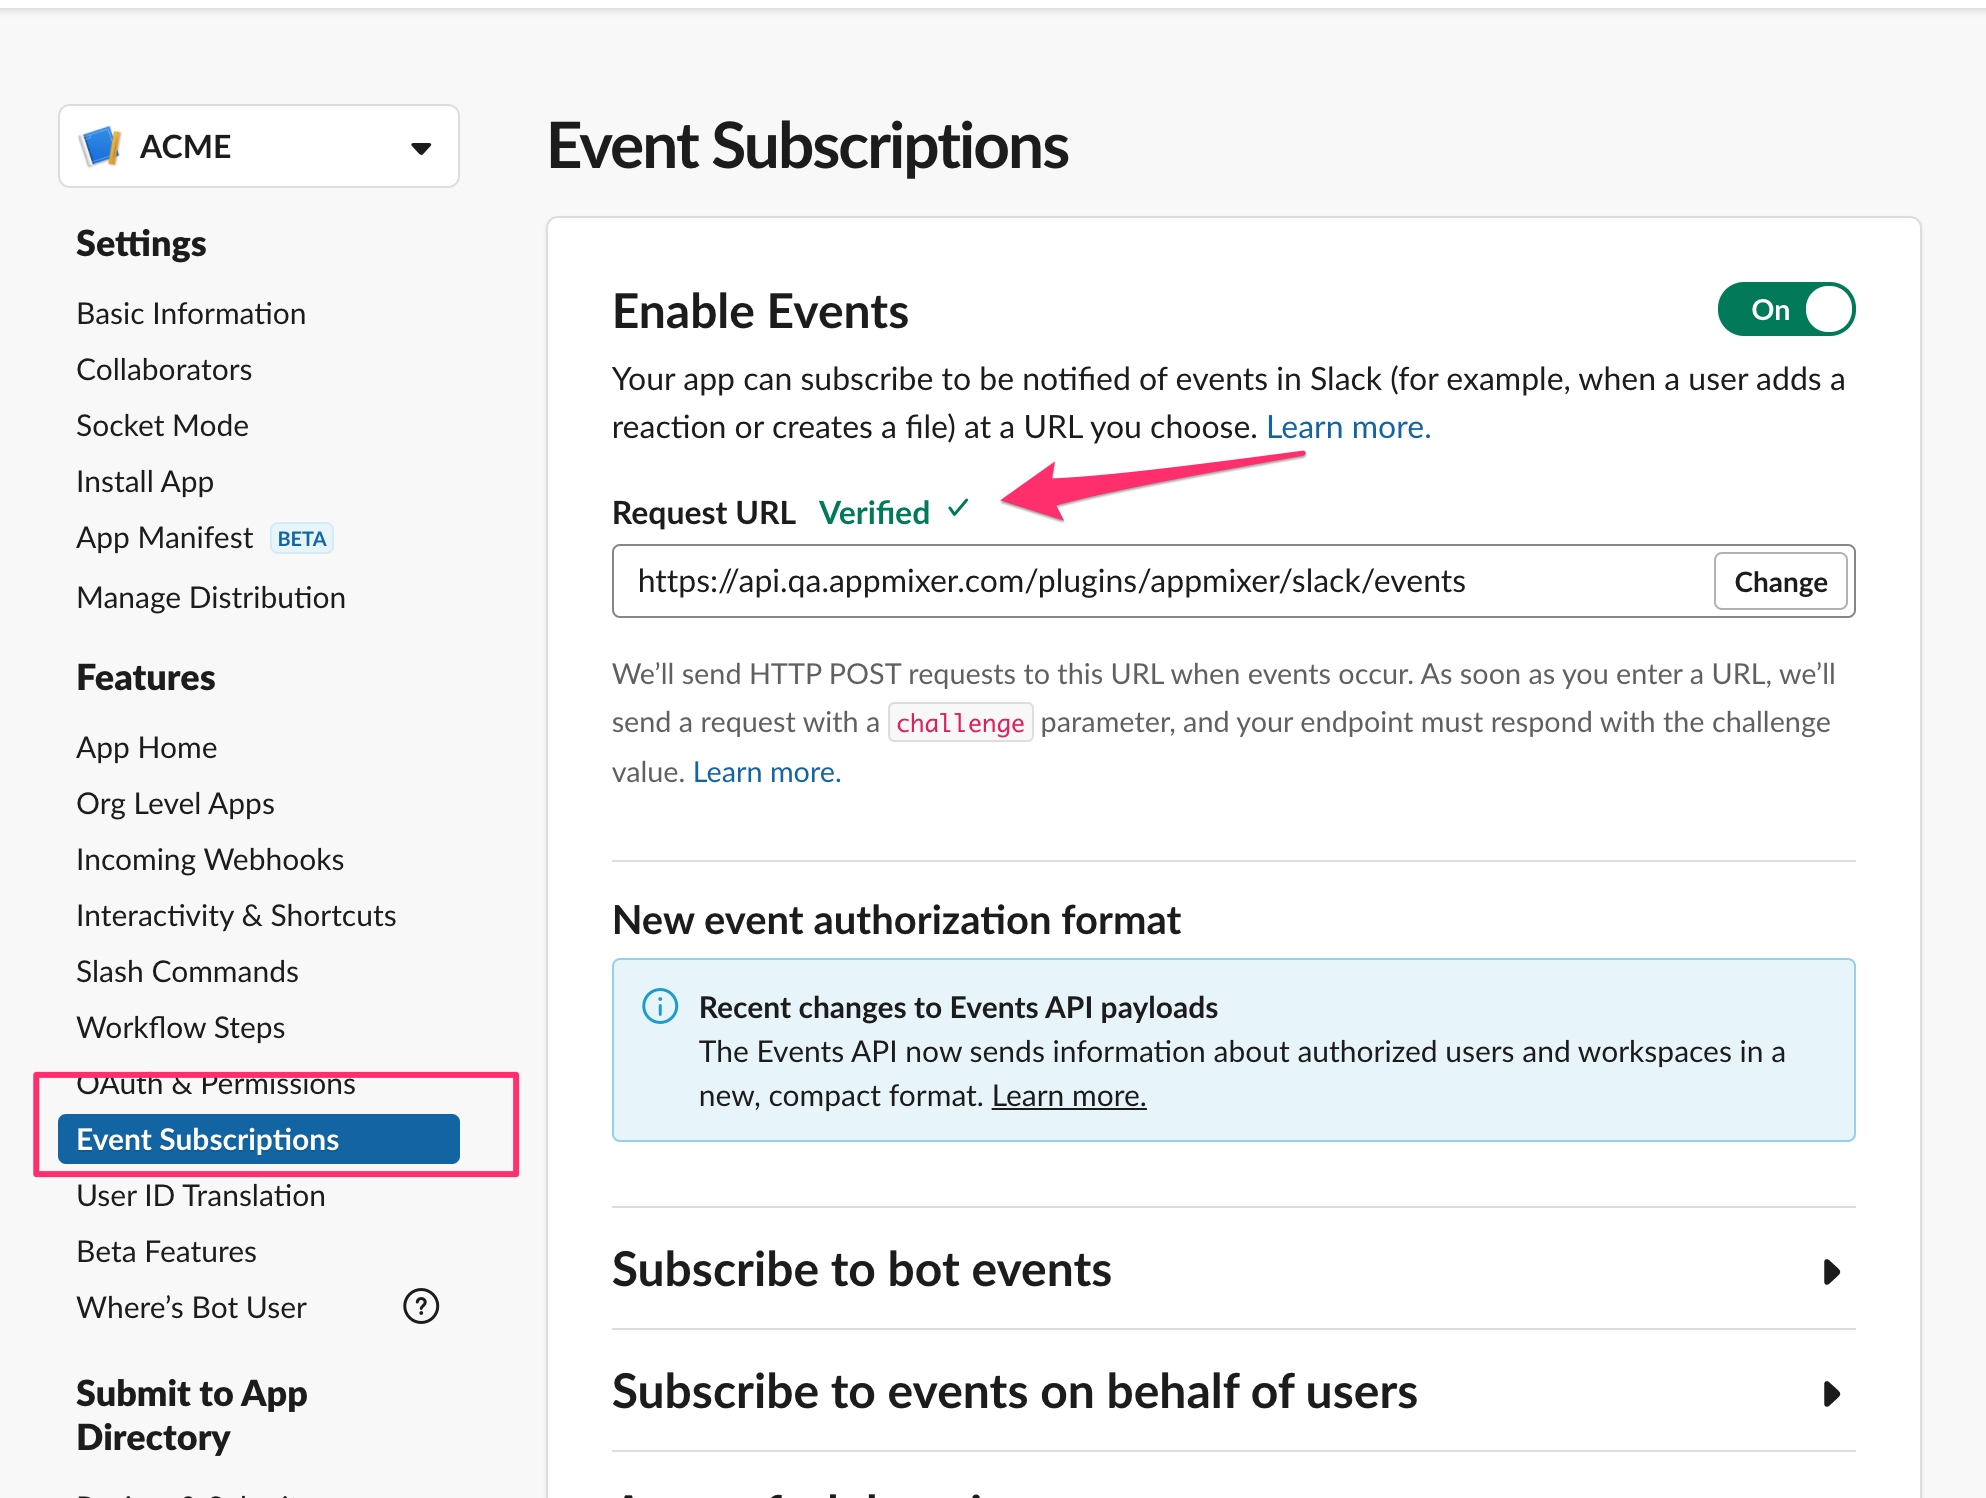
Task: Click the help question mark icon
Action: (421, 1306)
